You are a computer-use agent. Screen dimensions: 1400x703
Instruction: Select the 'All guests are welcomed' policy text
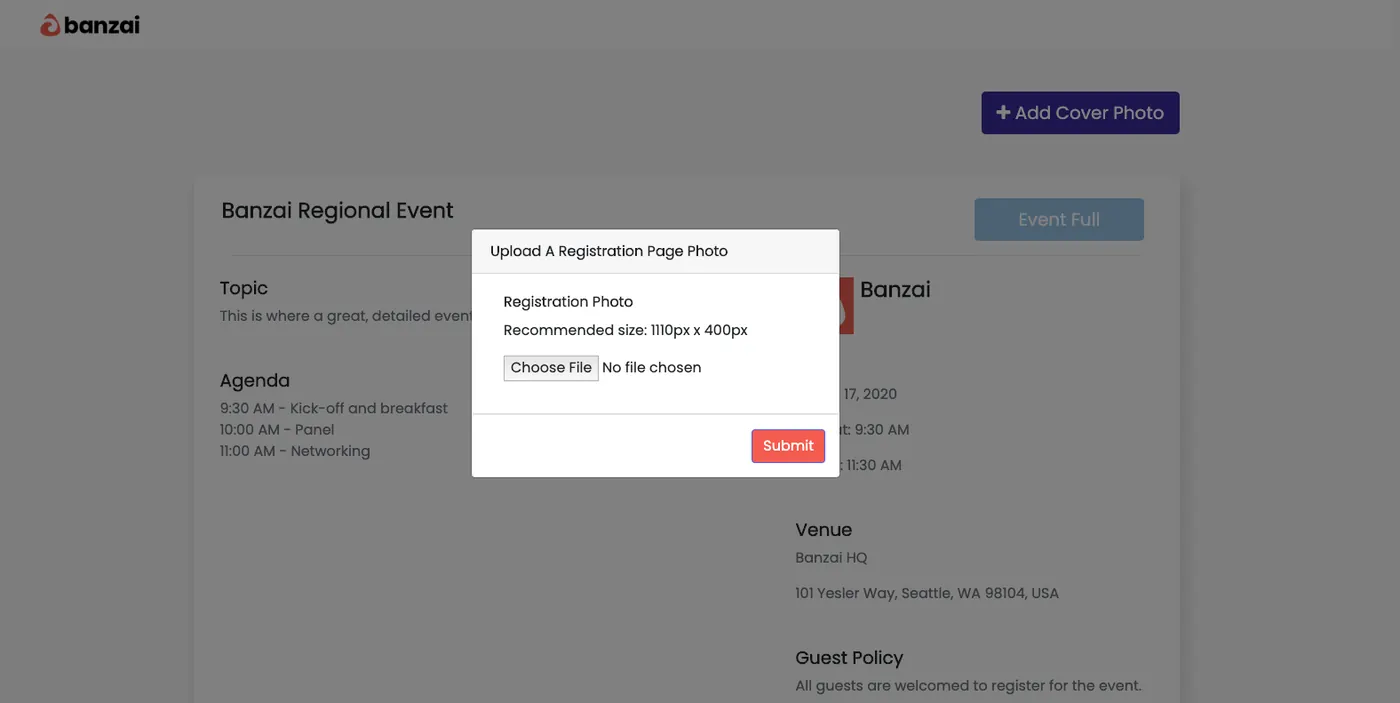pyautogui.click(x=968, y=686)
